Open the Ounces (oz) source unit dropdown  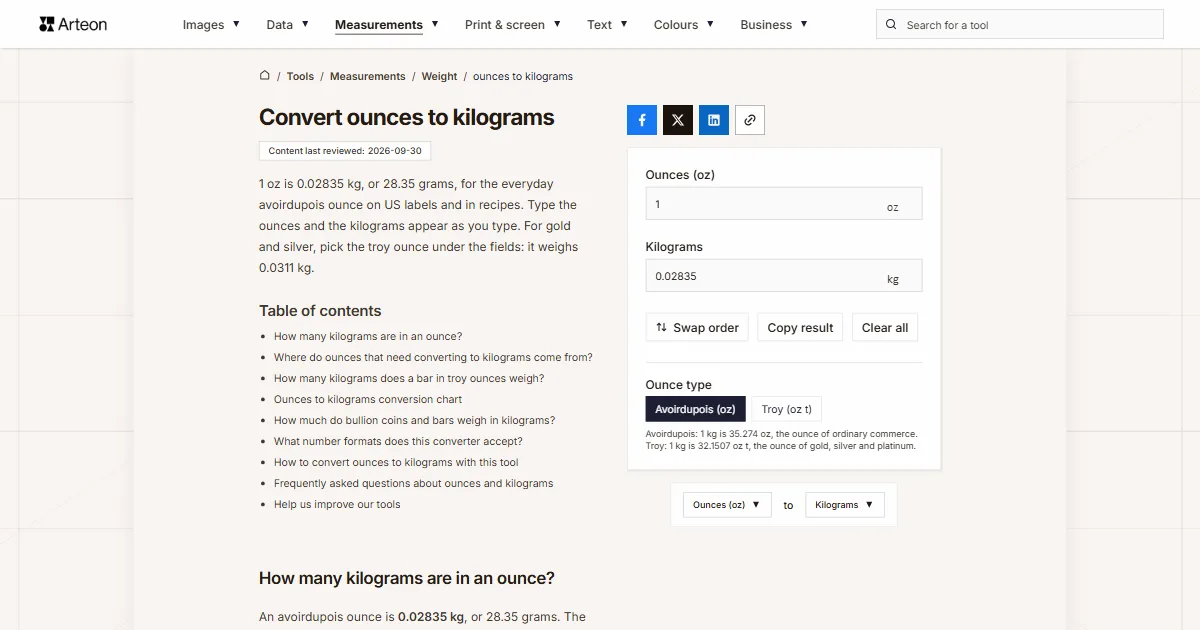(727, 505)
